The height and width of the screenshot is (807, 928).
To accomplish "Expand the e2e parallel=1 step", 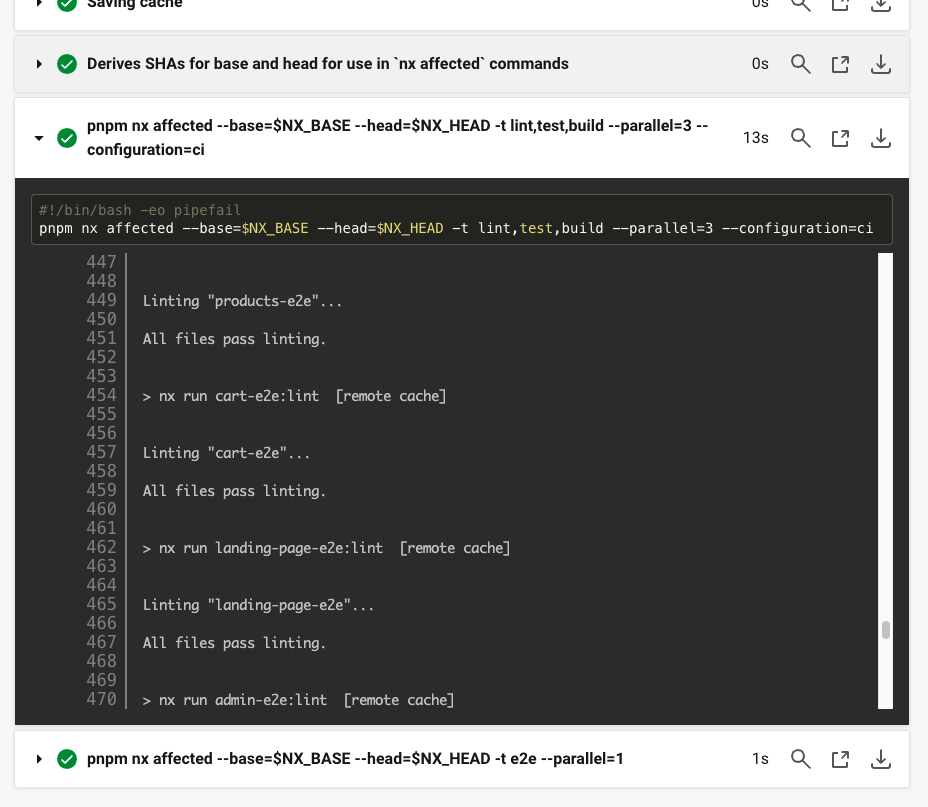I will point(38,759).
